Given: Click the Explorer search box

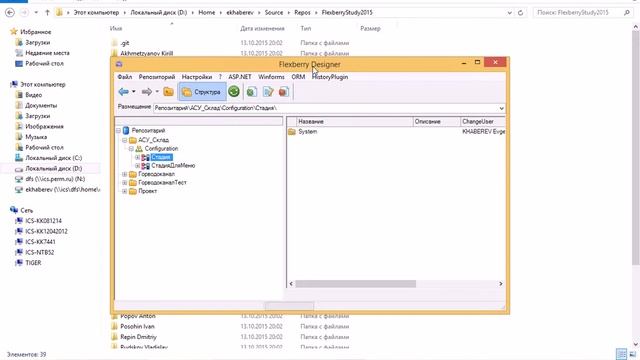Looking at the screenshot, I should click(x=582, y=13).
